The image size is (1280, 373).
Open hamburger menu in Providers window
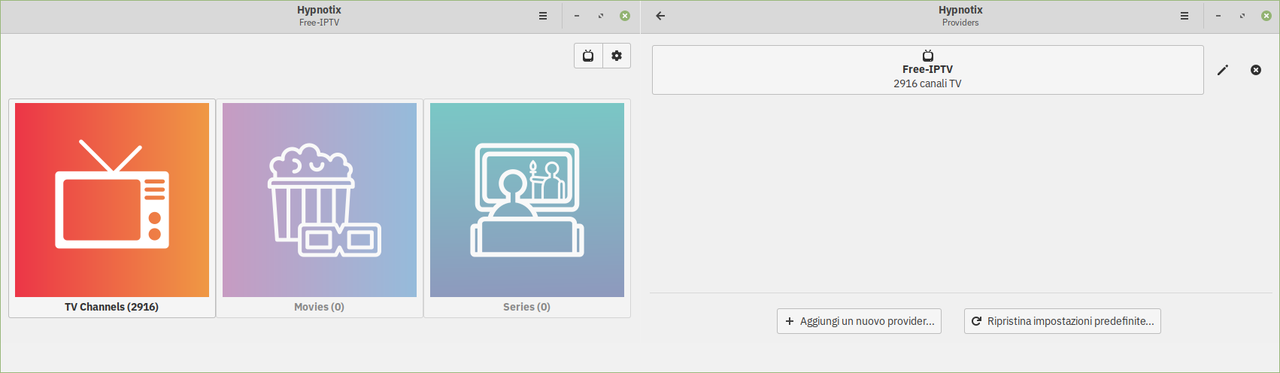click(1184, 16)
